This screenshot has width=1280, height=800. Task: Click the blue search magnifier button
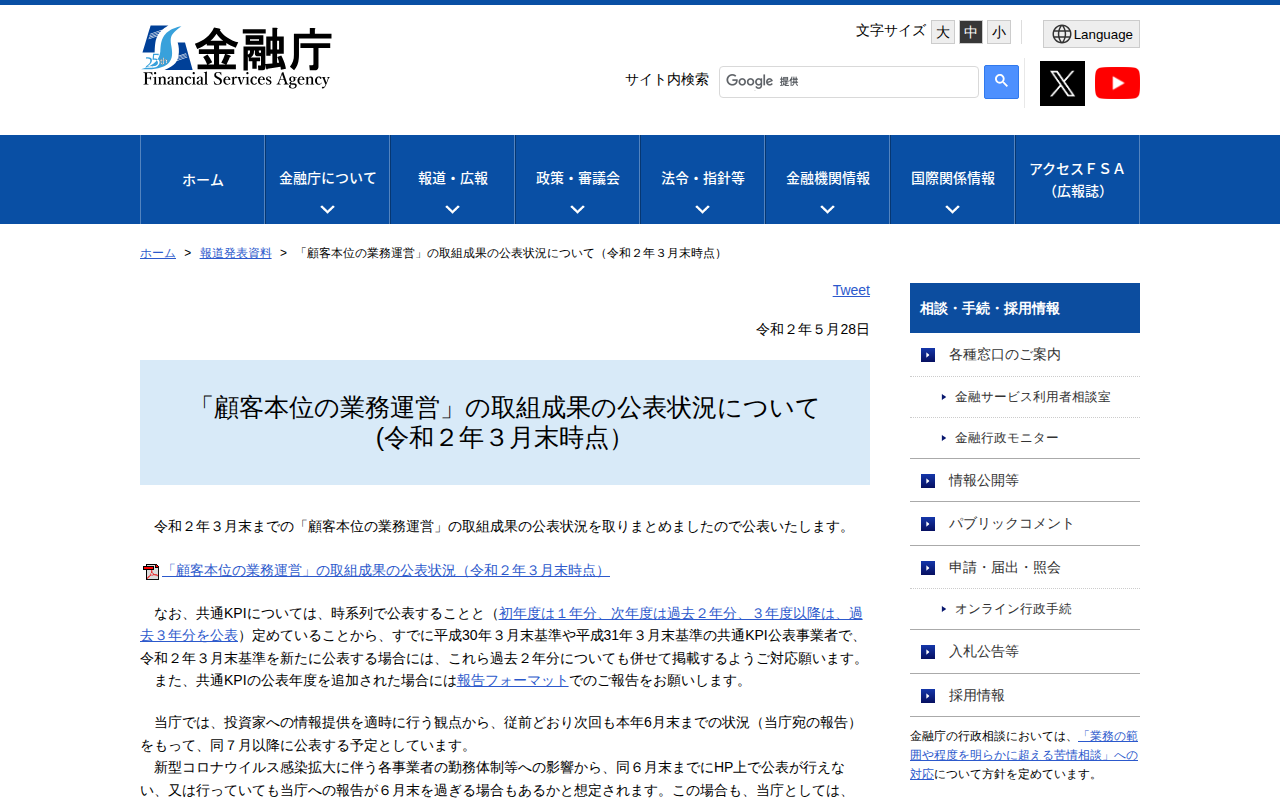1000,81
